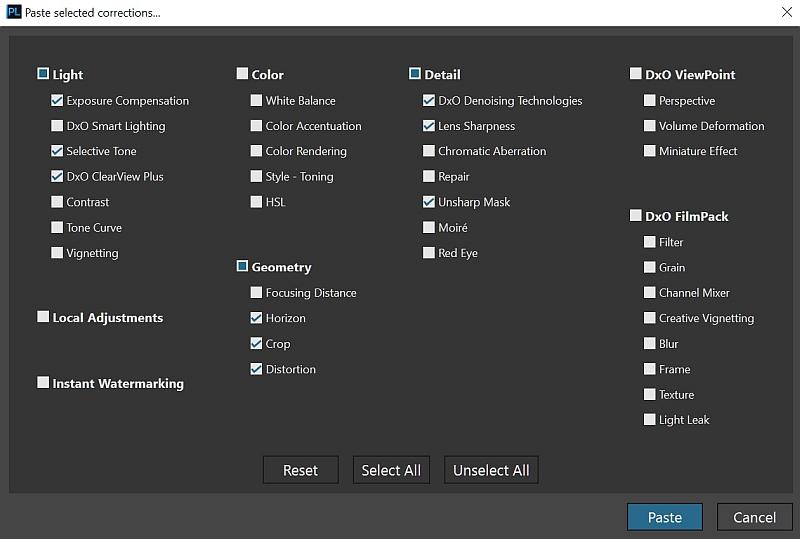Uncheck Exposure Compensation
The image size is (800, 539).
click(x=57, y=100)
